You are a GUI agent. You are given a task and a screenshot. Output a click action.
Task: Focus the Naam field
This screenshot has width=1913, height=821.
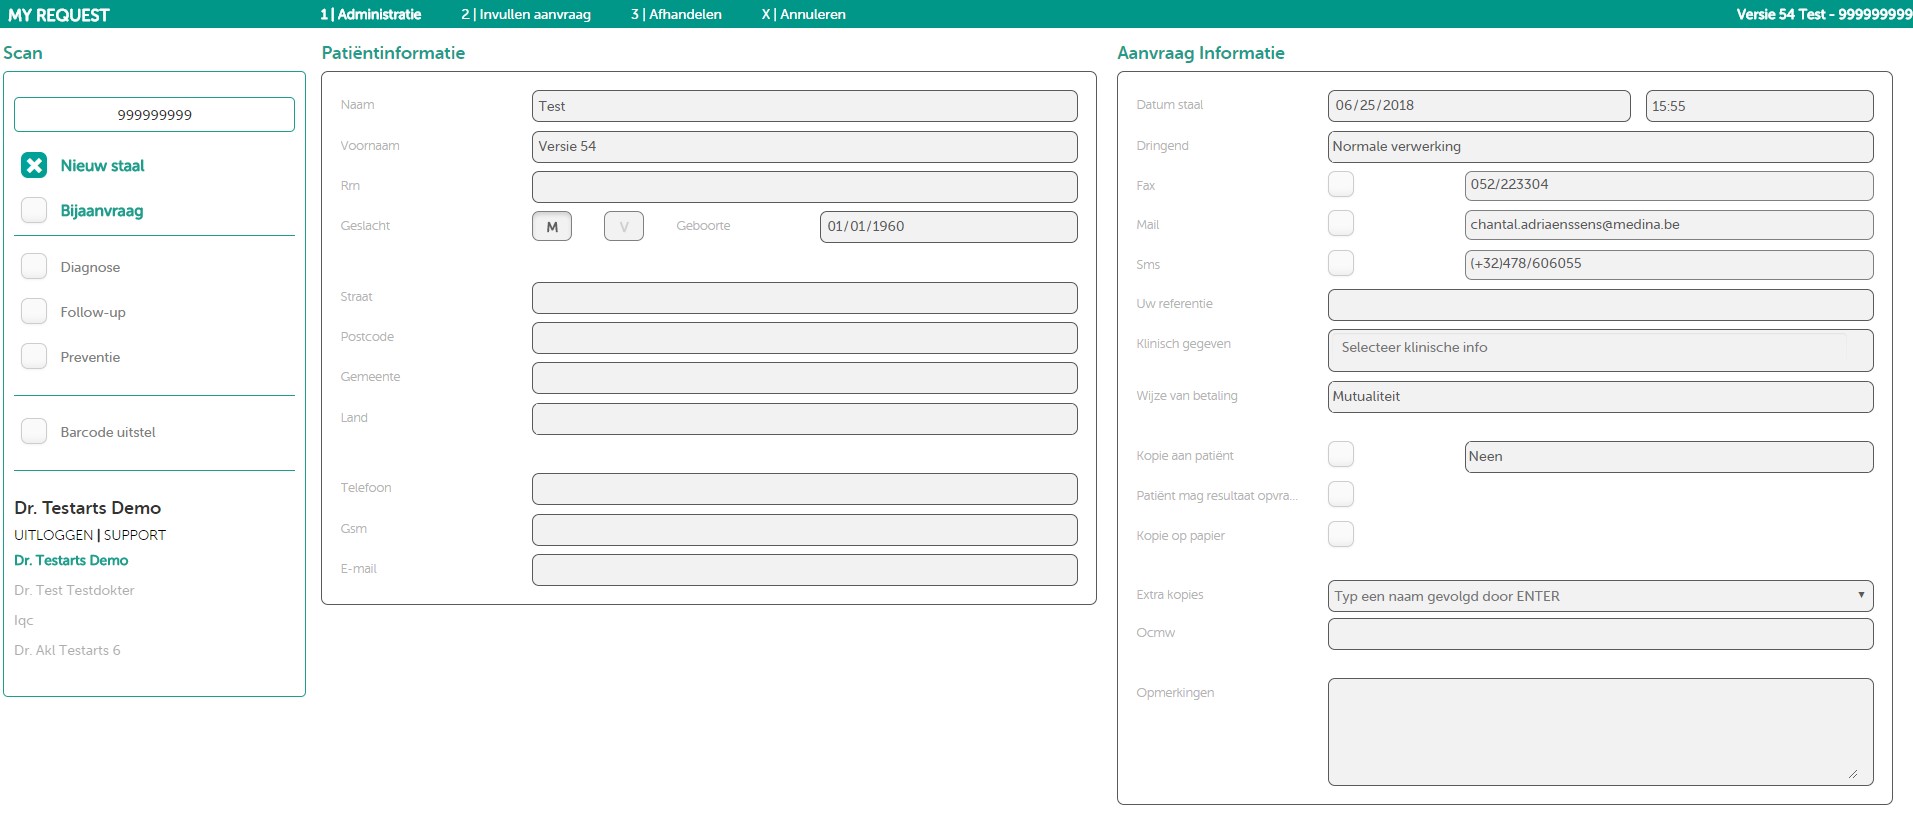805,106
